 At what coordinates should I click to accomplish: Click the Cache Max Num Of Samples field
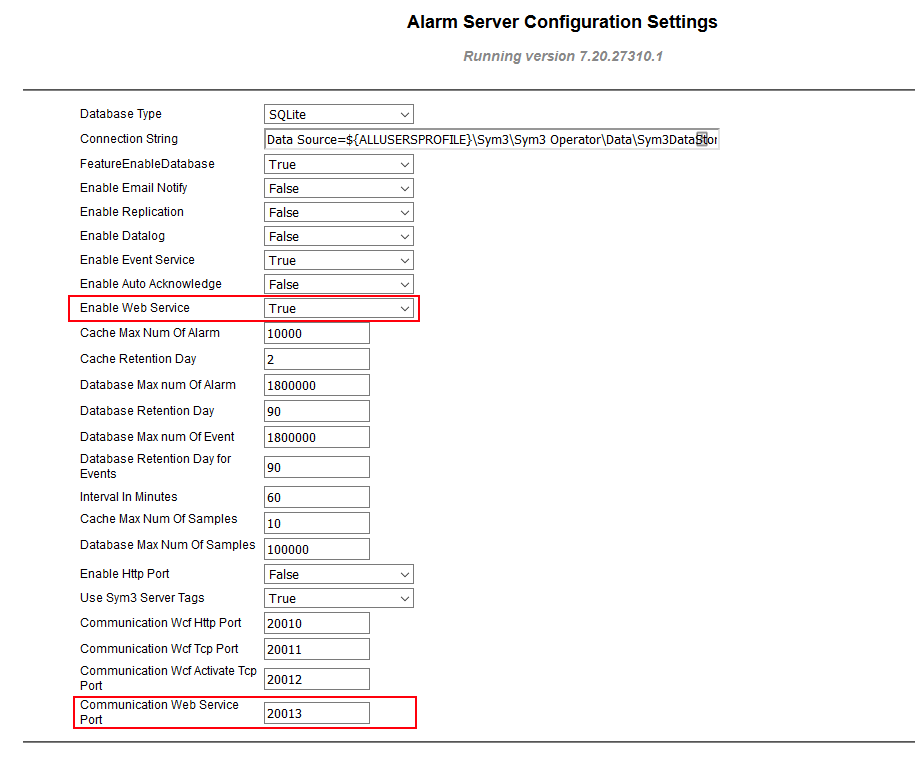316,523
